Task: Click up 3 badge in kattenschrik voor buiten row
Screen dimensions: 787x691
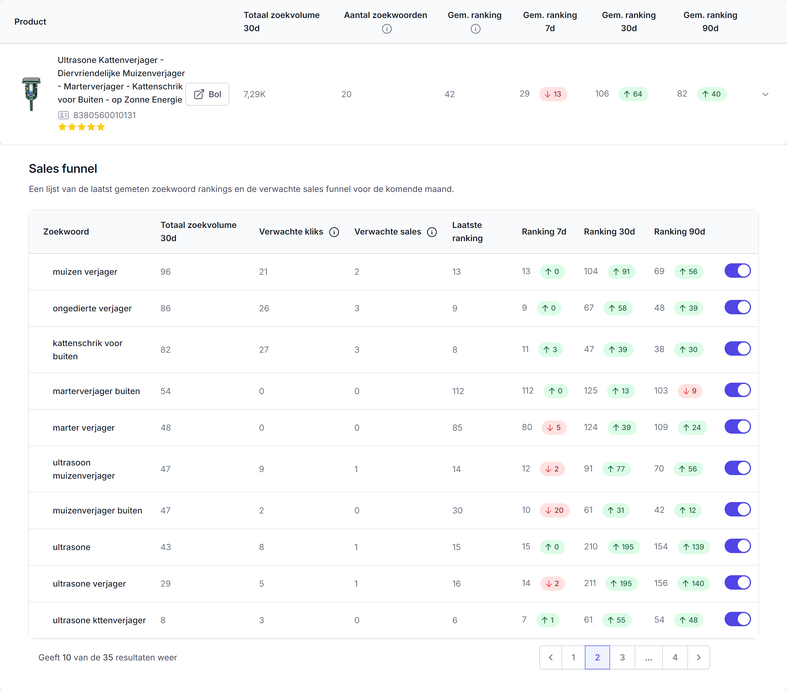Action: (550, 349)
